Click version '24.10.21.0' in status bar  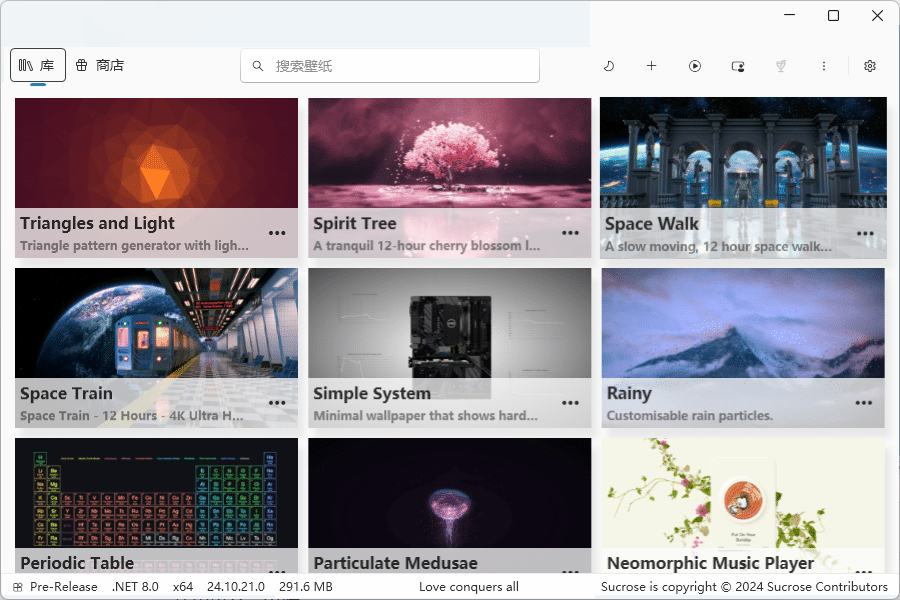pos(236,587)
